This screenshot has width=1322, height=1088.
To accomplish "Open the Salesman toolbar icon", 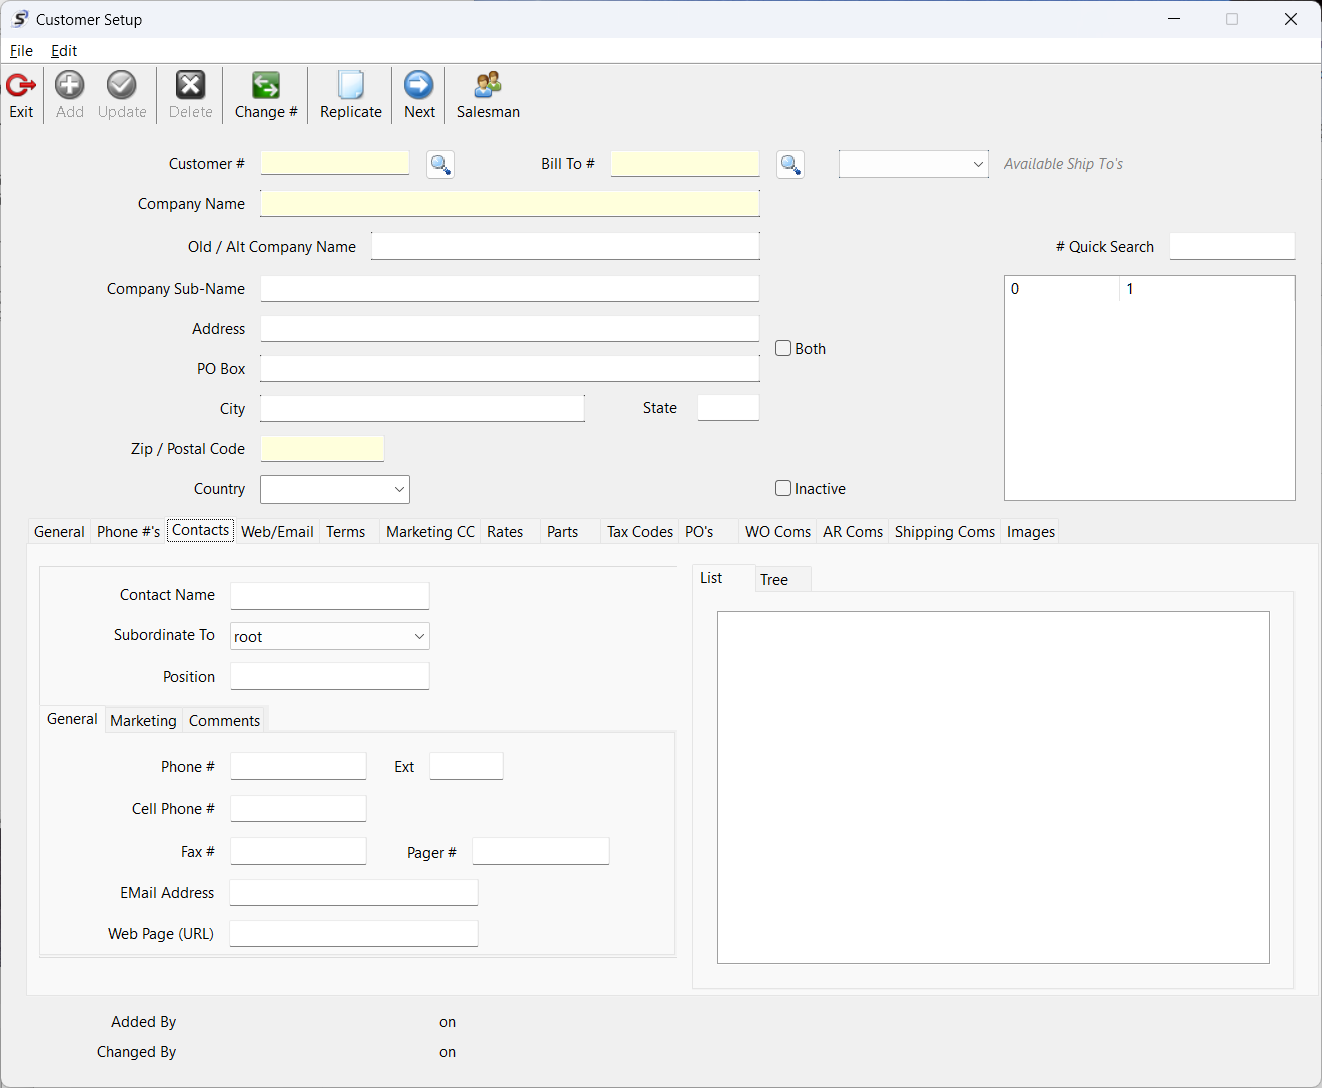I will tap(488, 95).
